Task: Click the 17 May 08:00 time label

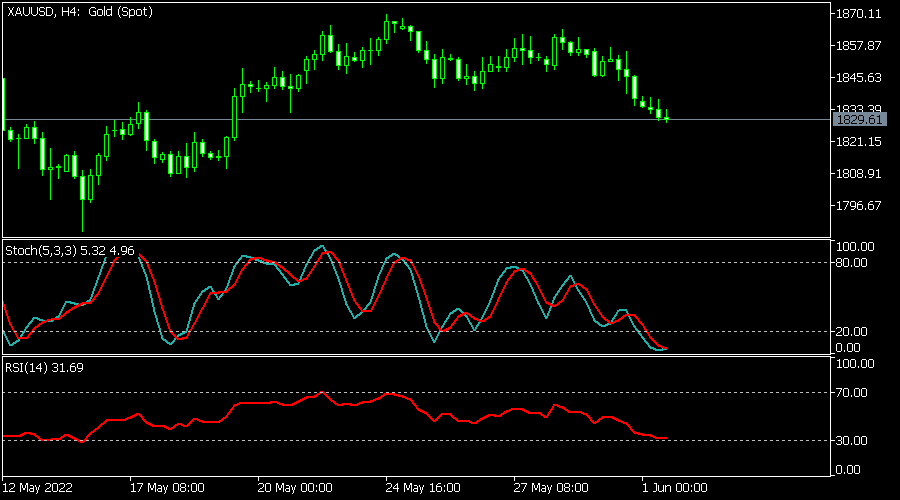Action: pos(167,488)
